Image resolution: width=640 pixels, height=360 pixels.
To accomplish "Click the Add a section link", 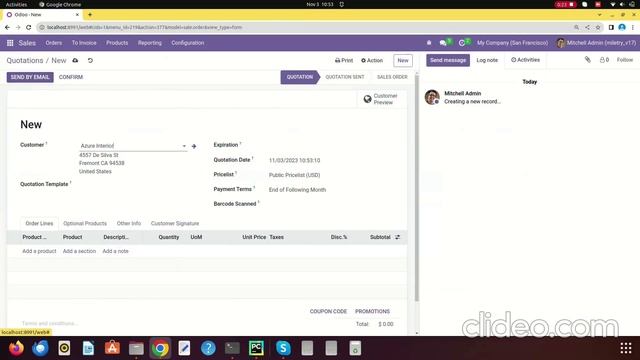I will point(79,251).
